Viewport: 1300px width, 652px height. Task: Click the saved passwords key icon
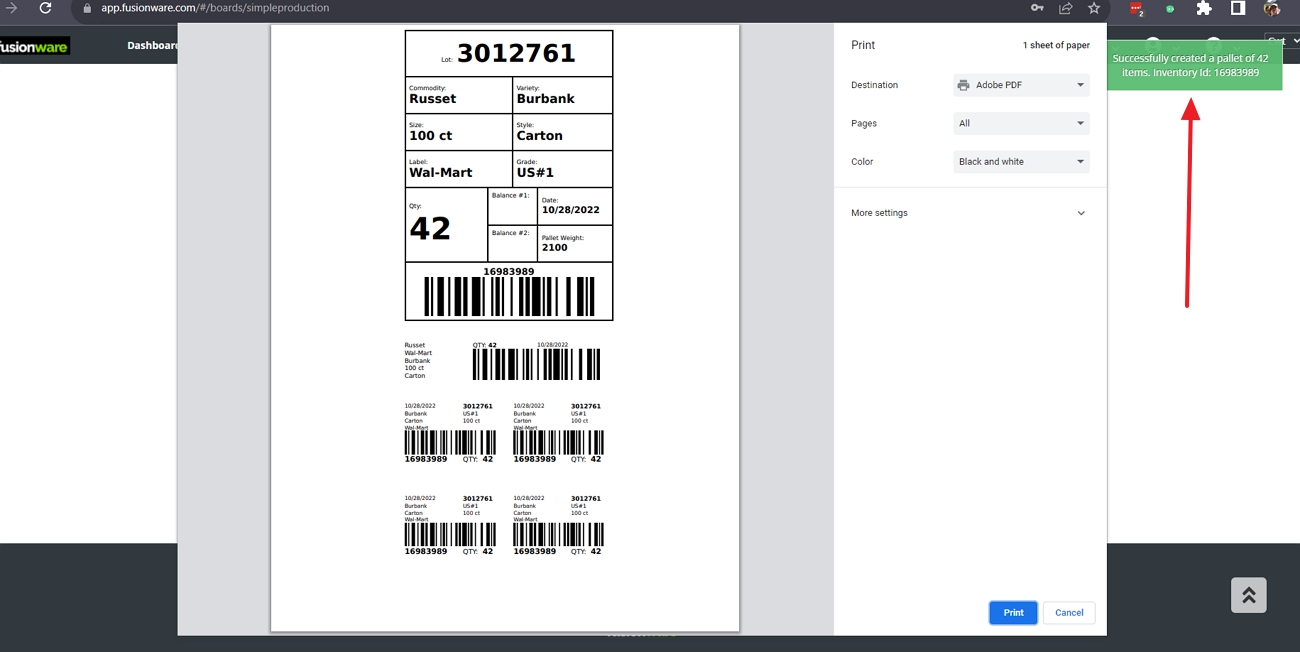pyautogui.click(x=1037, y=8)
